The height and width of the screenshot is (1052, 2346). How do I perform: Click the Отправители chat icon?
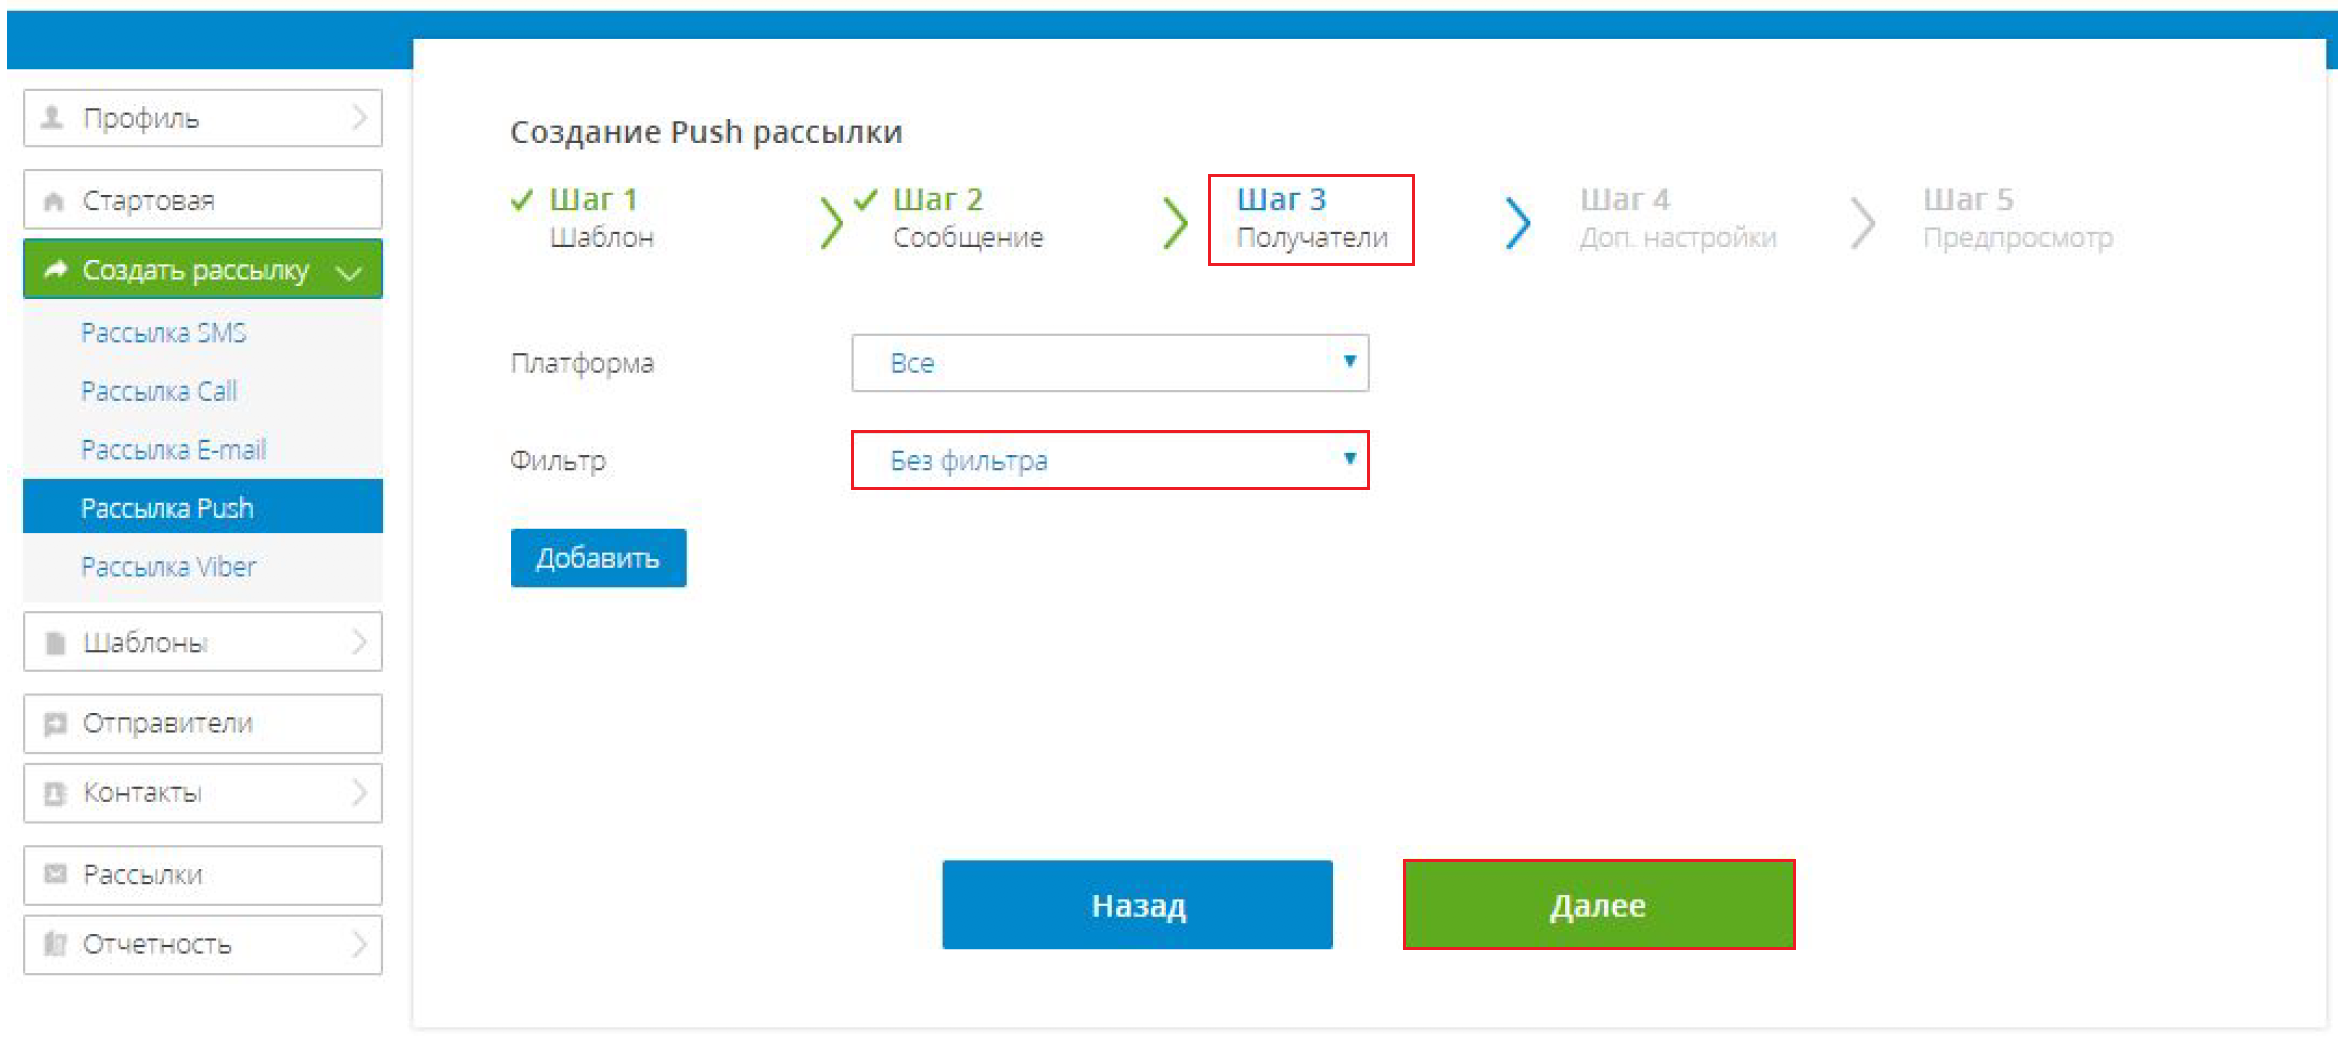tap(55, 723)
